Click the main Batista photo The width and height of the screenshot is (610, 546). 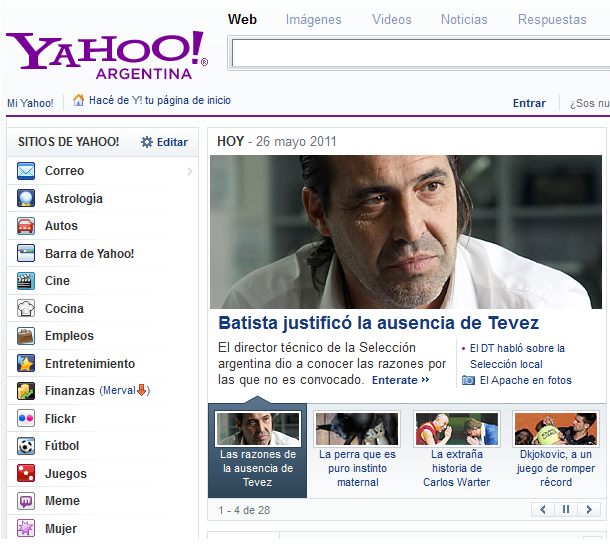click(x=406, y=232)
